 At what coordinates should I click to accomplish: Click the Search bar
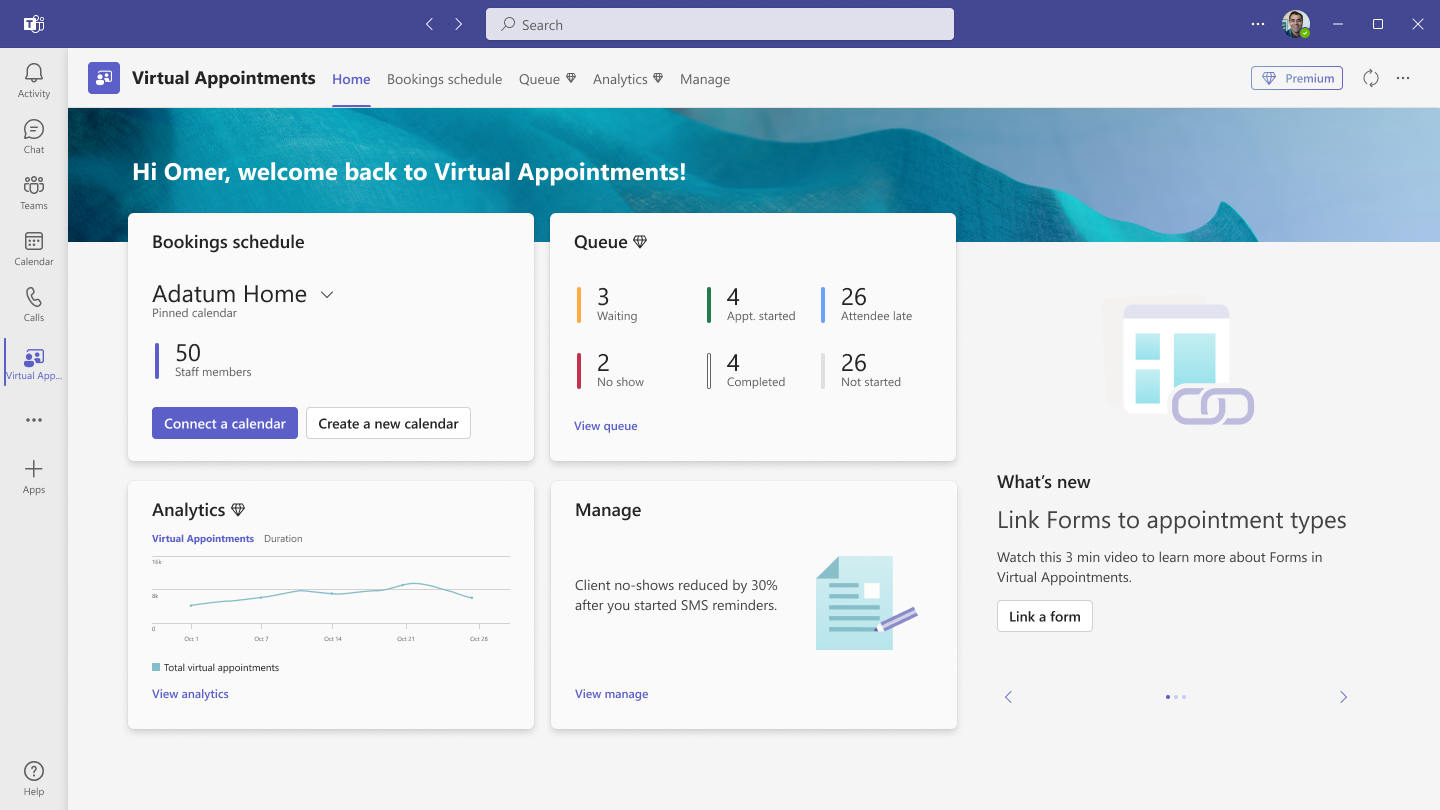(719, 23)
